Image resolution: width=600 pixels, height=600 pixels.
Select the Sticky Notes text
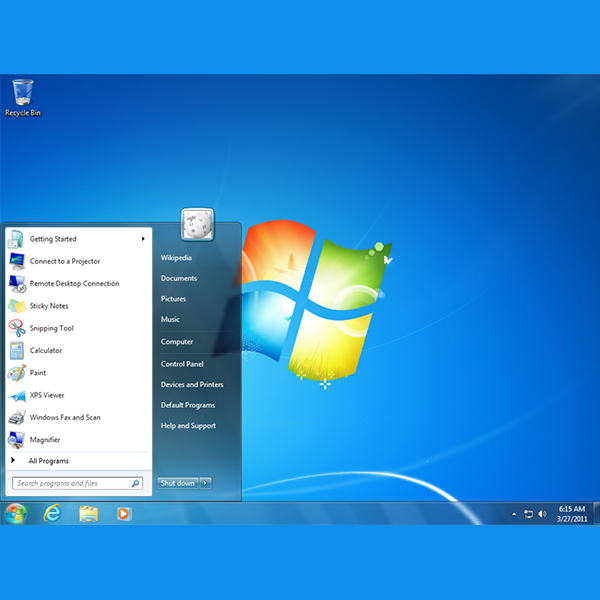tap(49, 306)
